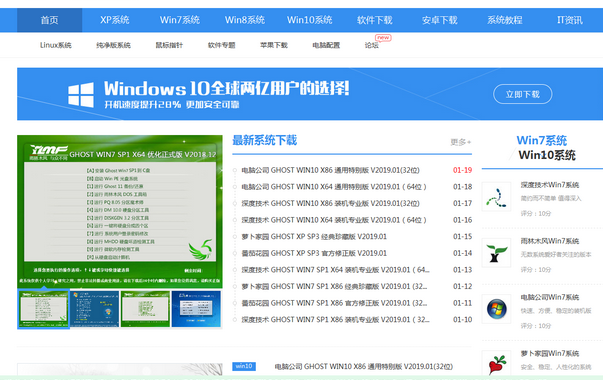Select the second blue slideshow thumbnail
This screenshot has width=603, height=380.
point(95,309)
